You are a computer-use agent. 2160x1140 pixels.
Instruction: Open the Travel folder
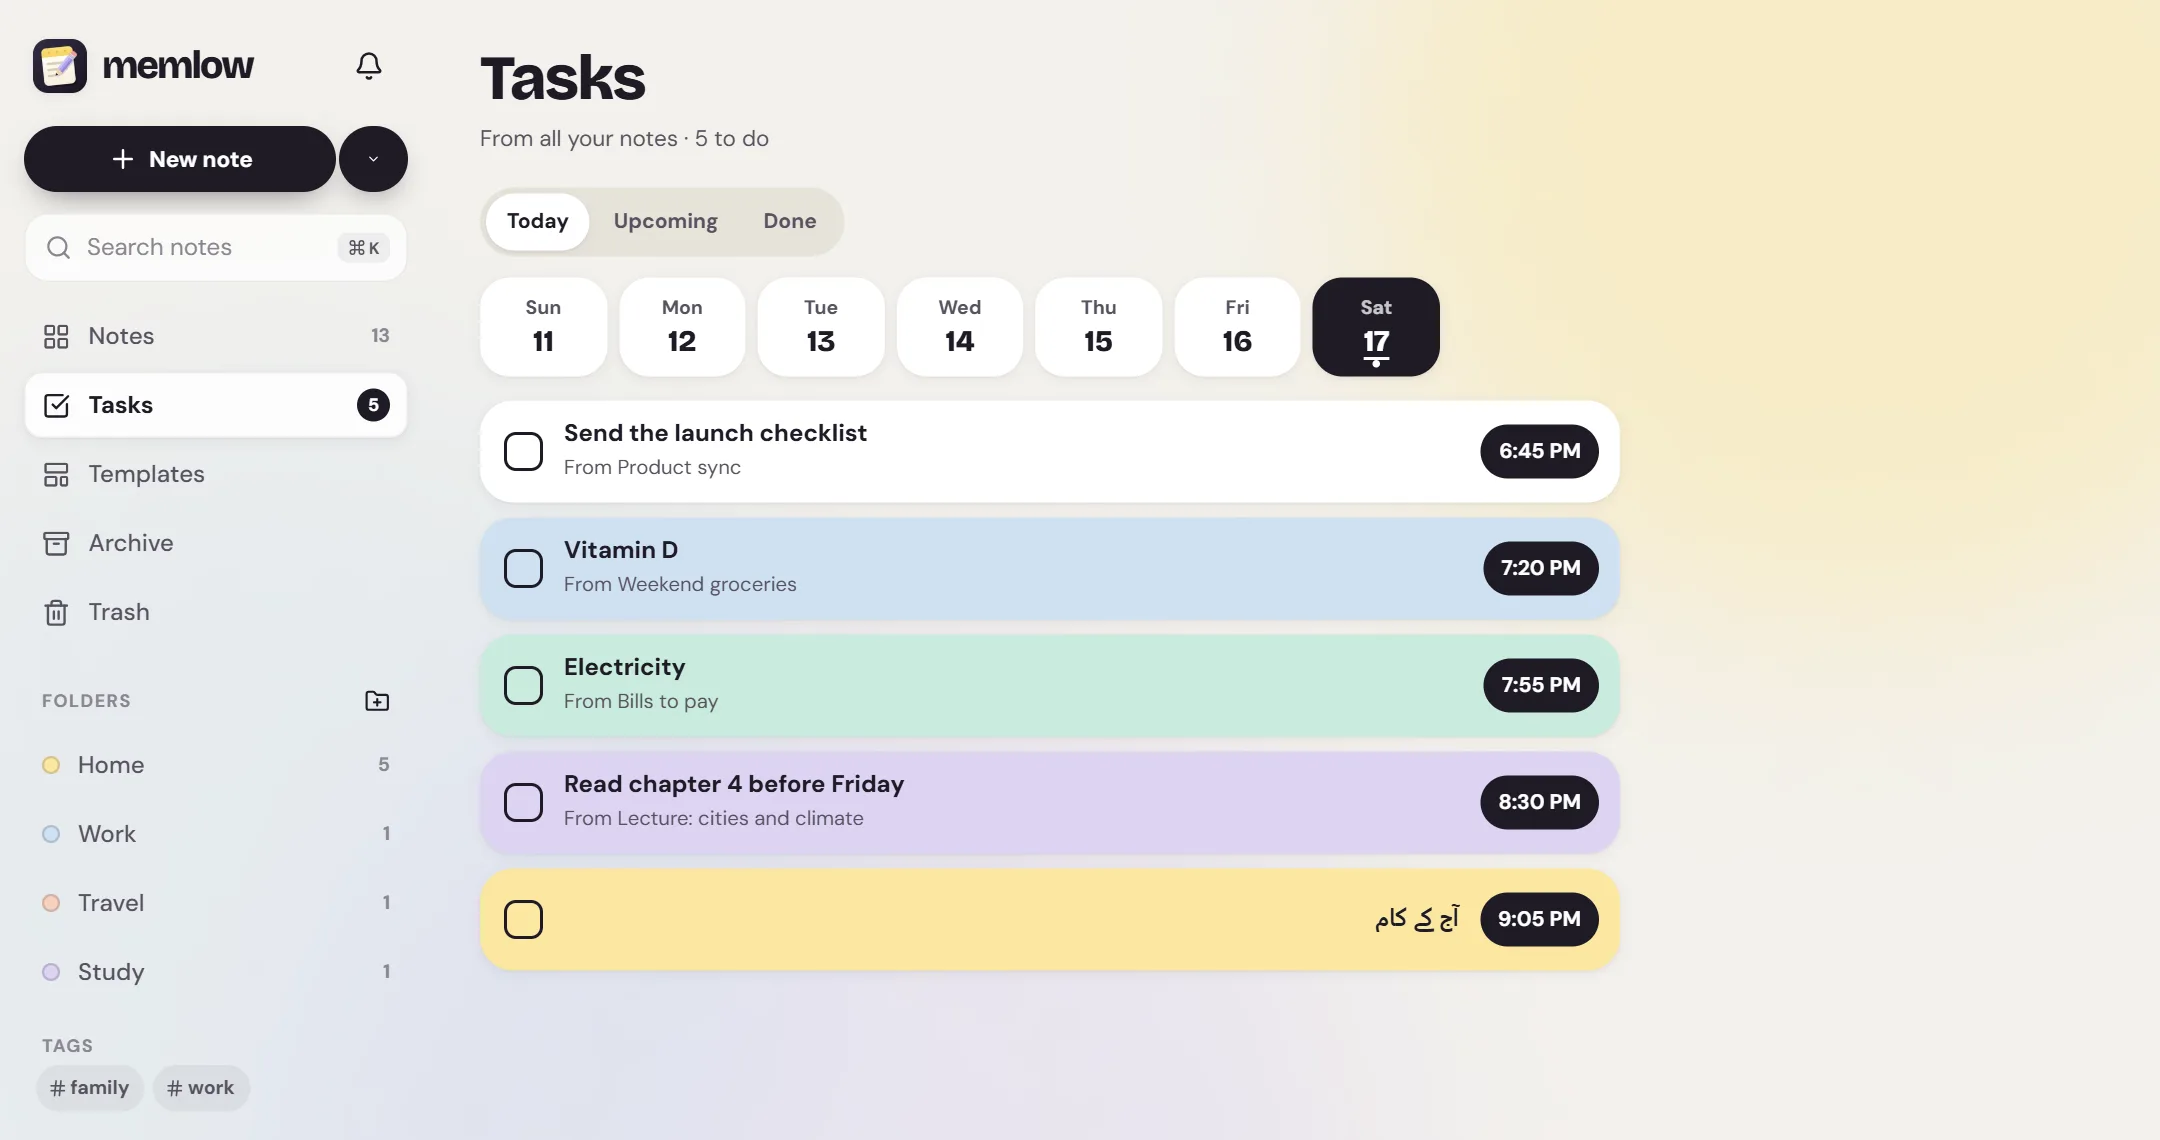[x=216, y=903]
